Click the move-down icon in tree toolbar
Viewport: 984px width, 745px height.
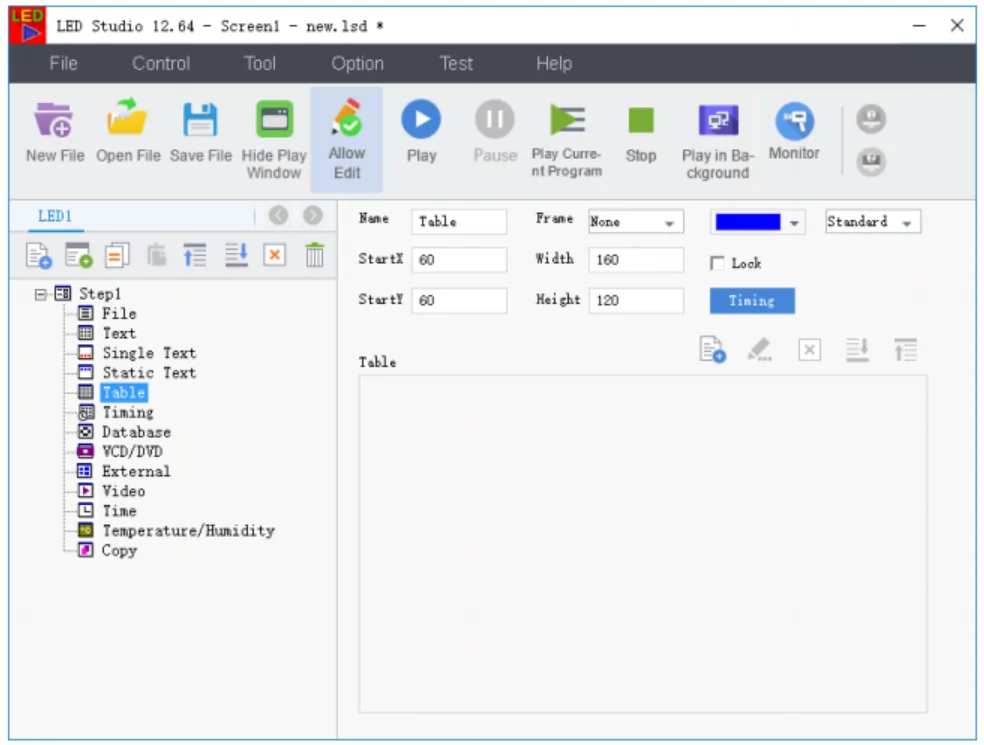point(236,255)
